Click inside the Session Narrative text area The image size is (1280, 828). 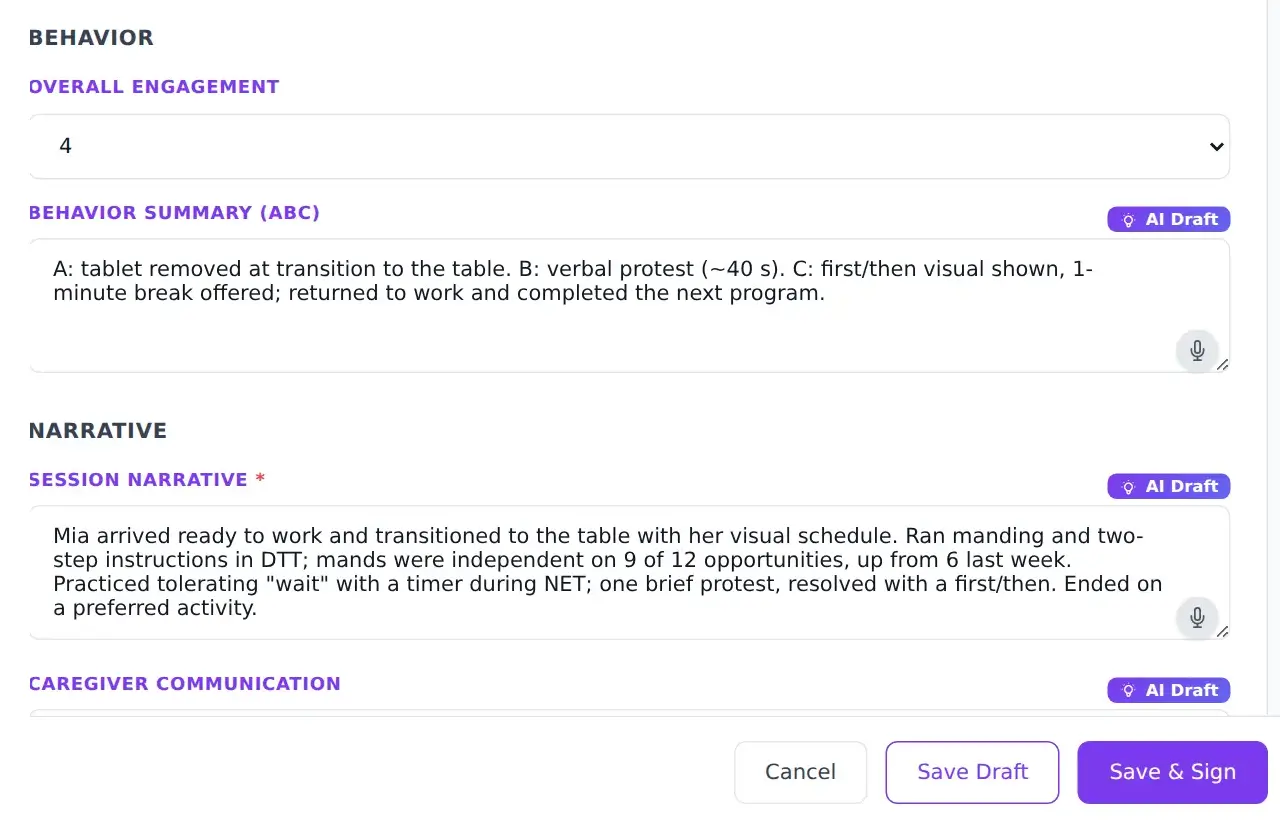(629, 573)
